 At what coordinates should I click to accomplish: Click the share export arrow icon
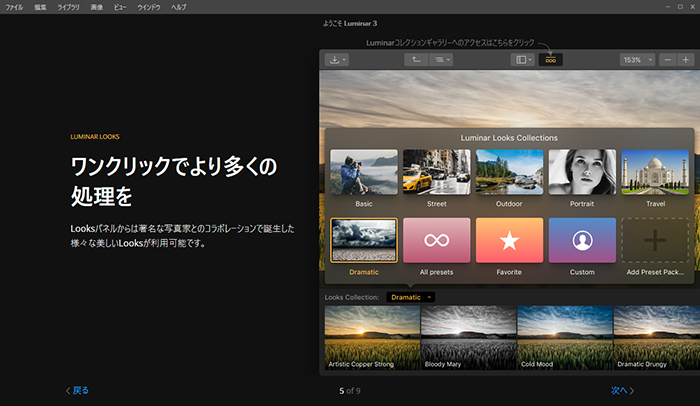416,60
